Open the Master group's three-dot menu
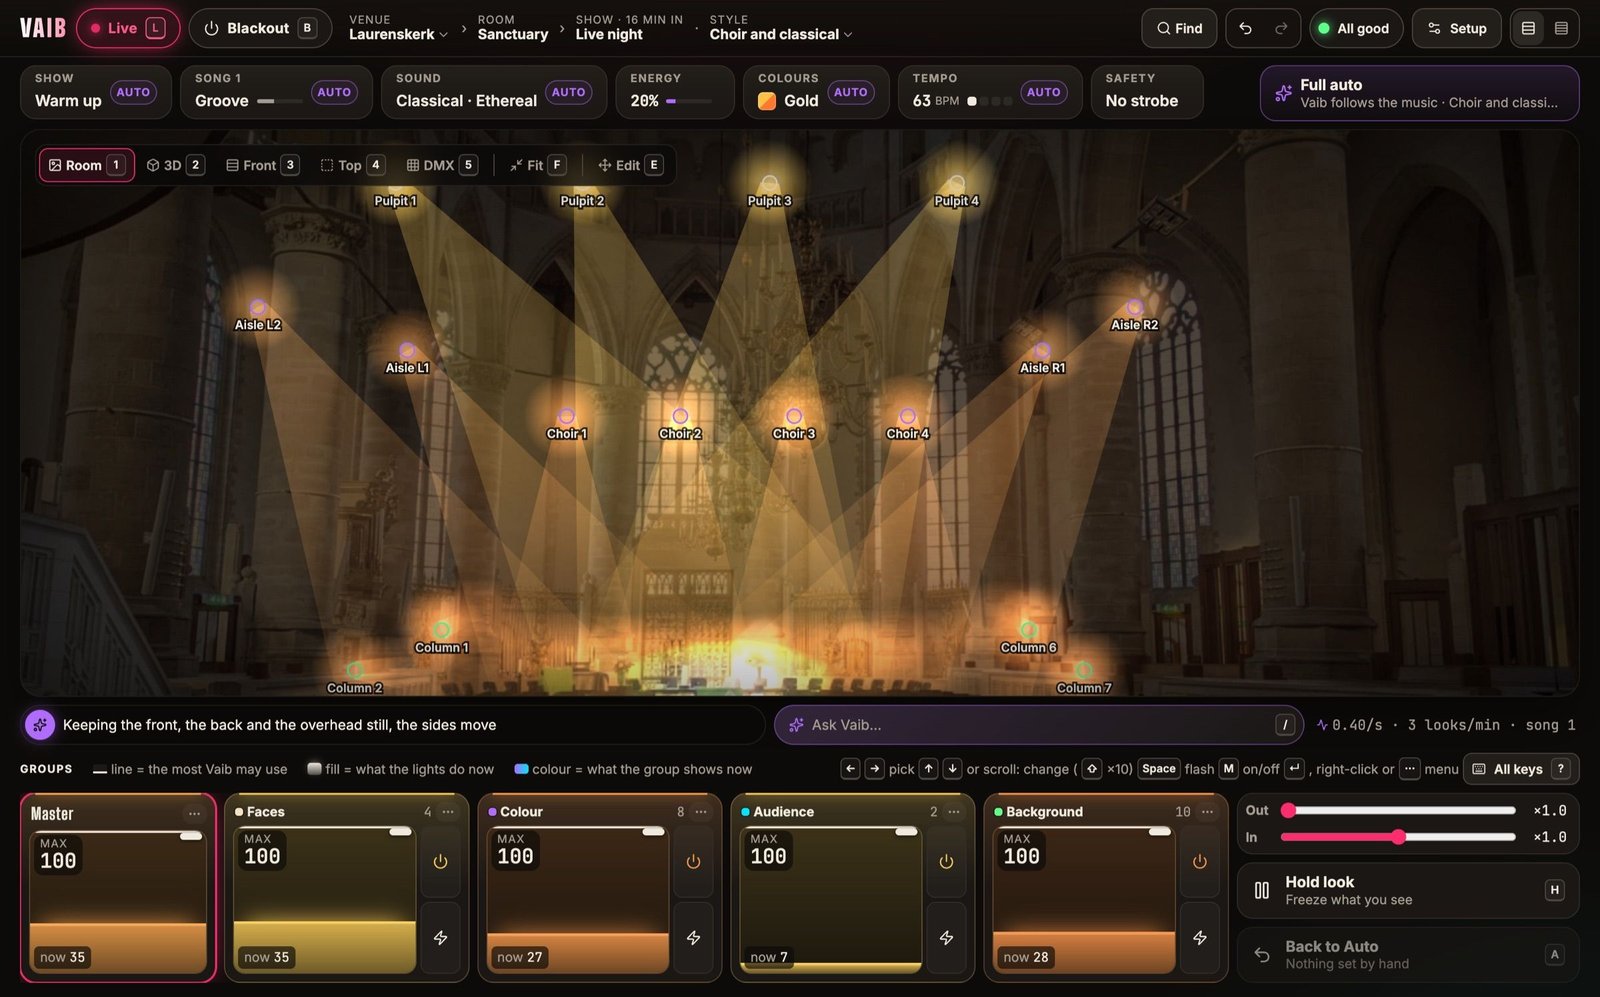Image resolution: width=1600 pixels, height=997 pixels. tap(194, 814)
